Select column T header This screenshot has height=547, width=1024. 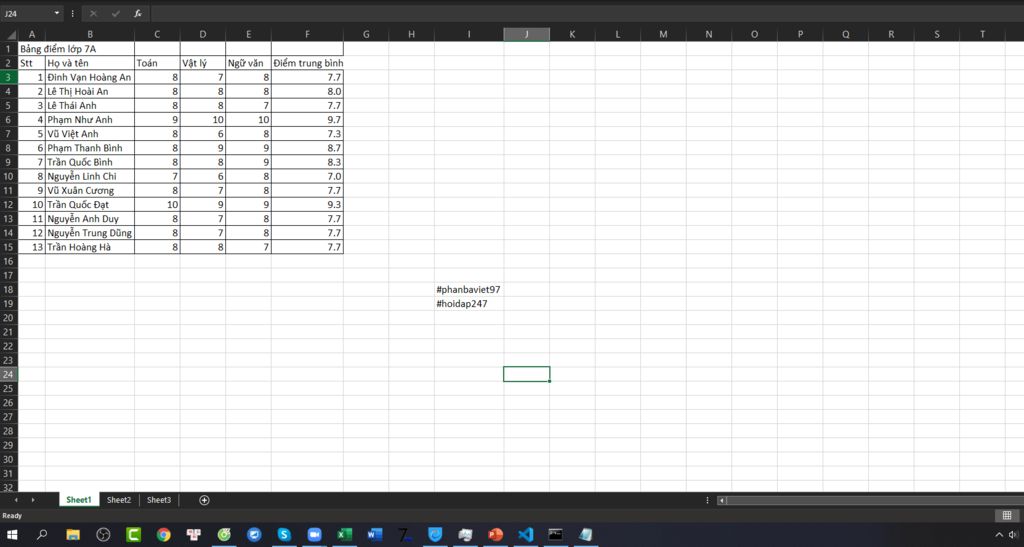pyautogui.click(x=982, y=35)
